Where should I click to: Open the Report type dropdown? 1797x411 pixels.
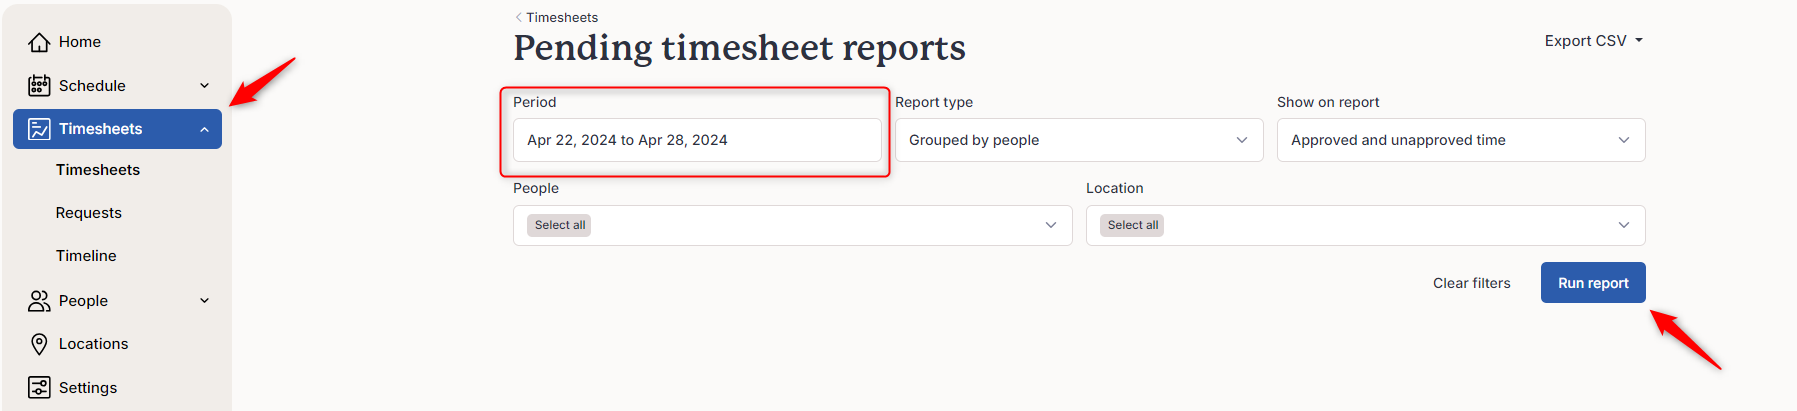[1079, 140]
